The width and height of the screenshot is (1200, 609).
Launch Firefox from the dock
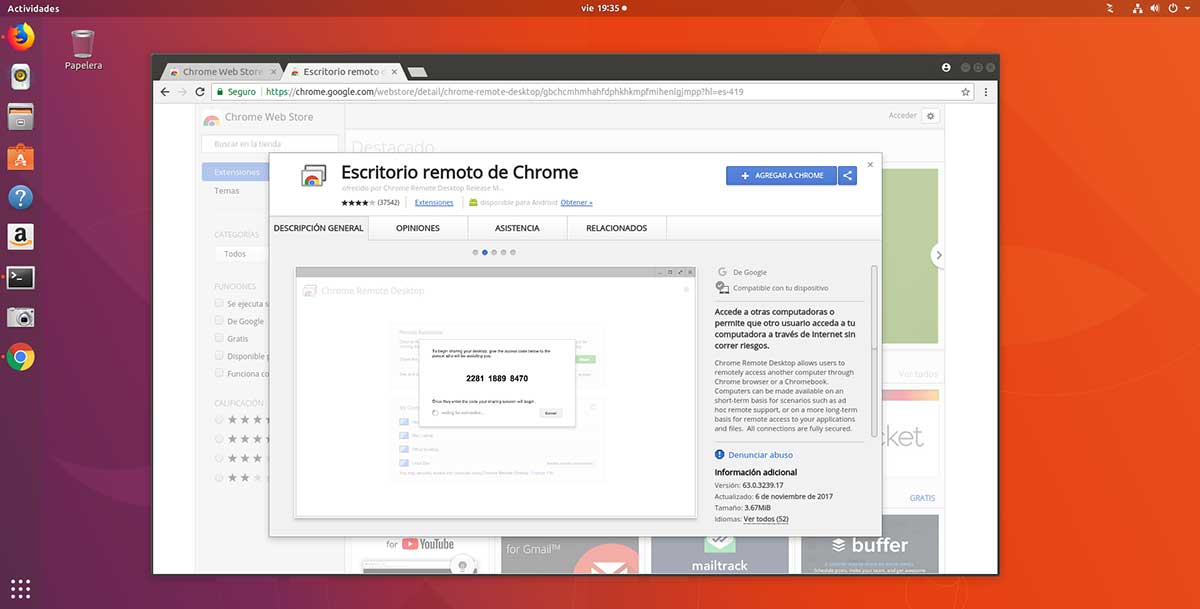click(x=21, y=37)
